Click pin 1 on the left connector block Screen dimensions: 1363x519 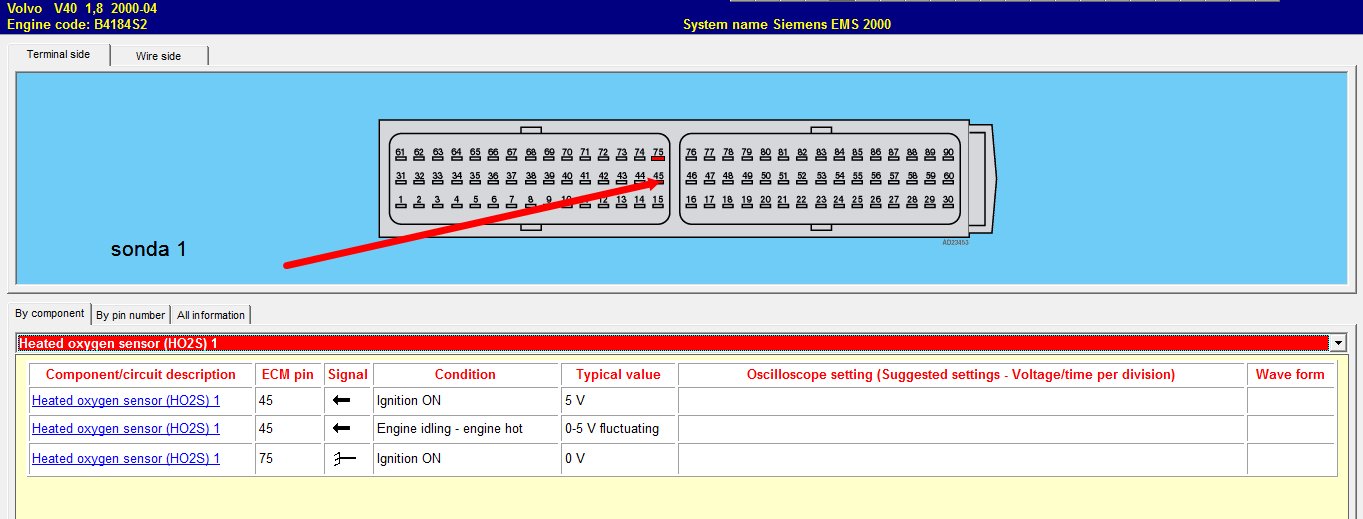tap(400, 202)
